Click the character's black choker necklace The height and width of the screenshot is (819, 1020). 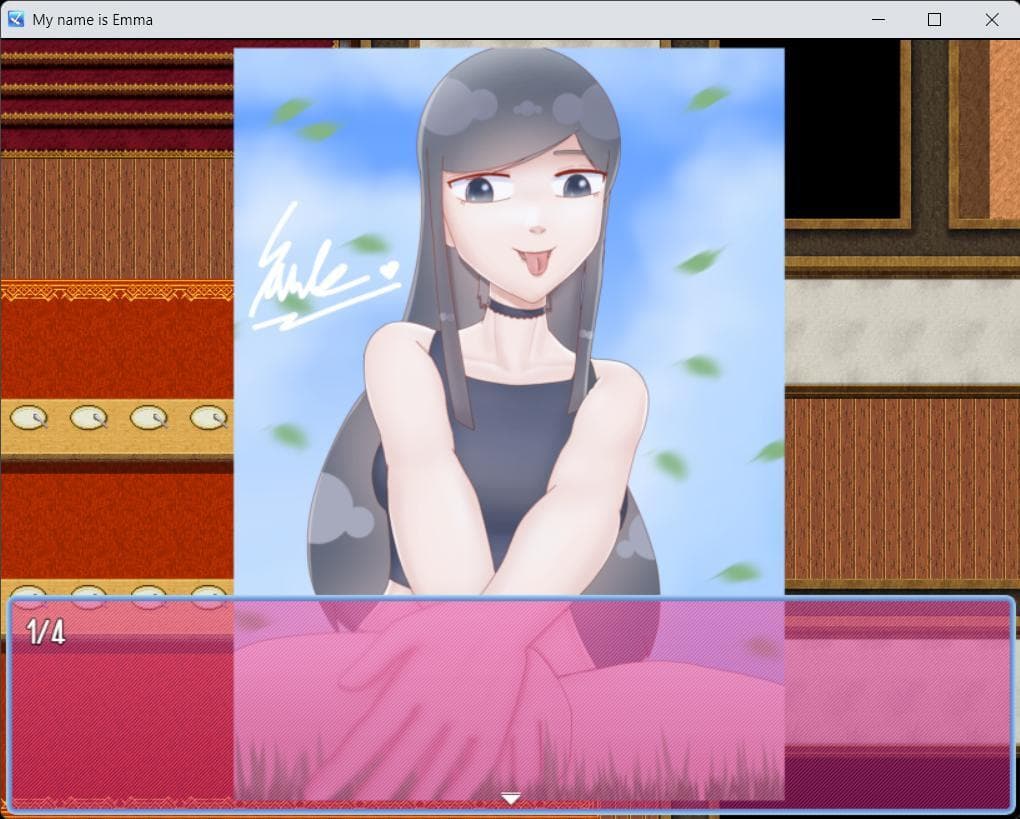coord(517,310)
